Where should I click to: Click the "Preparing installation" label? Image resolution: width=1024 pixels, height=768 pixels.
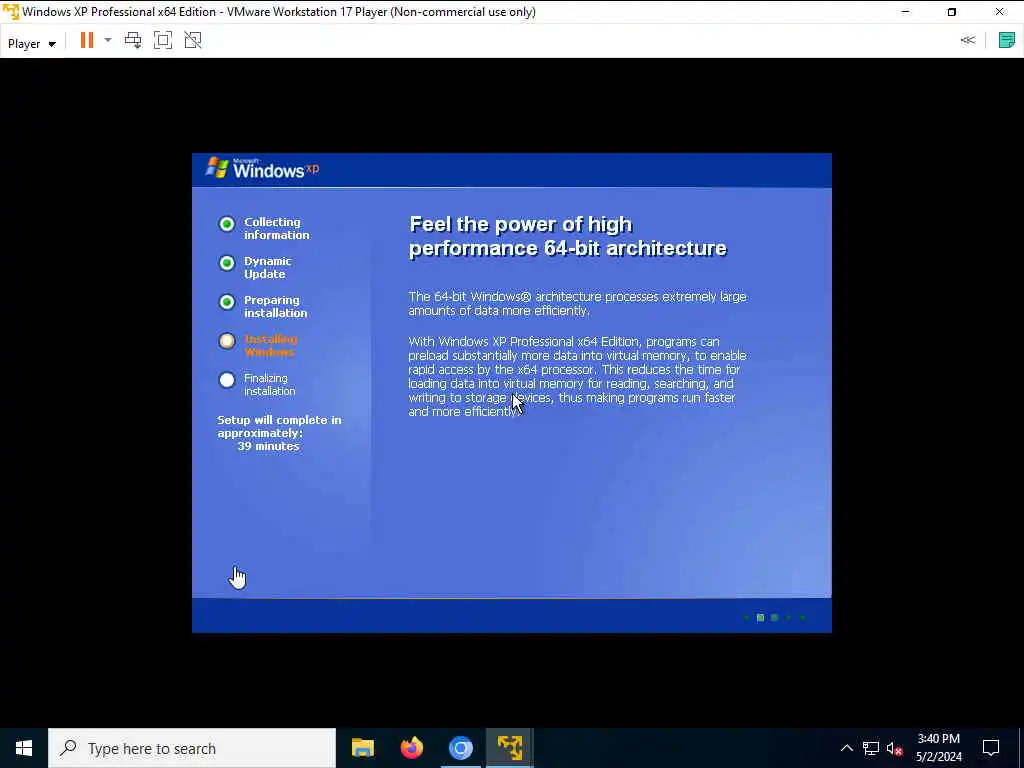point(276,306)
